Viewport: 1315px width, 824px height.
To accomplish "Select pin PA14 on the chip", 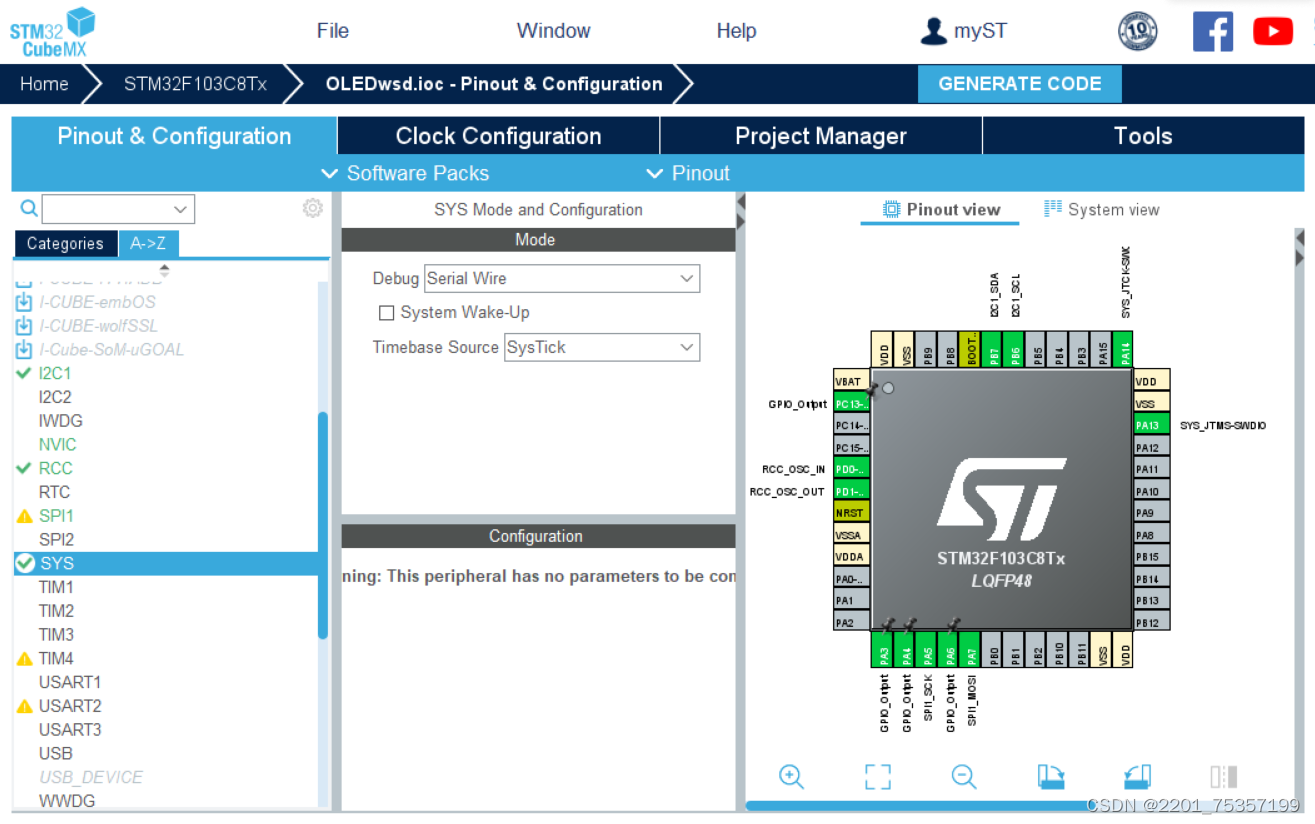I will (x=1126, y=351).
